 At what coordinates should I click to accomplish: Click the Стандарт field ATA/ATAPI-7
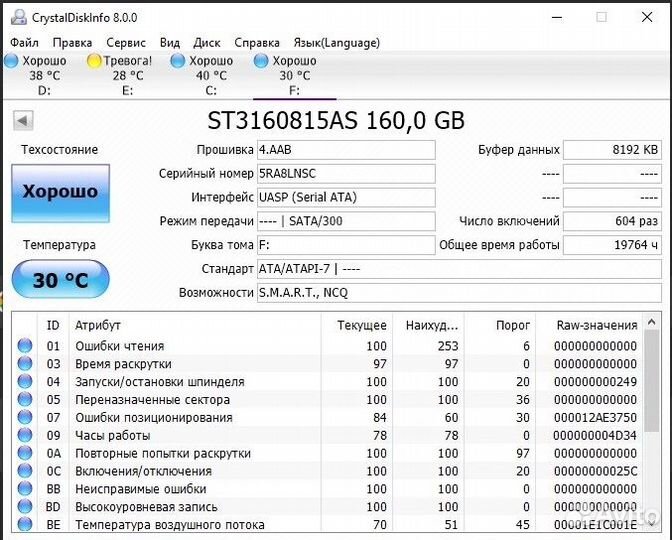click(x=459, y=269)
